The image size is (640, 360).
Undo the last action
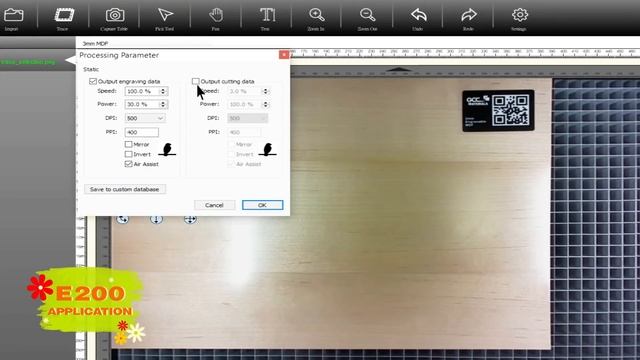click(x=418, y=19)
